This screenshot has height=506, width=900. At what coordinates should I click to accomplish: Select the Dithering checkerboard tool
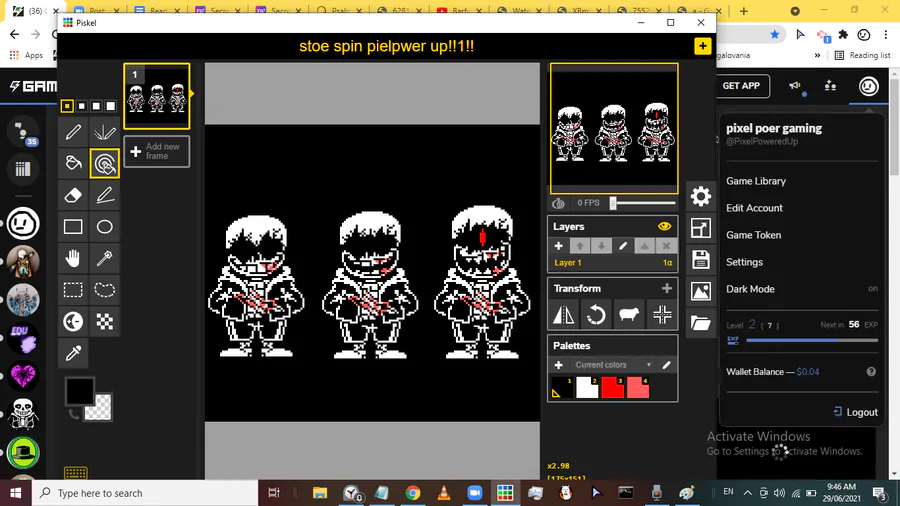pos(104,321)
